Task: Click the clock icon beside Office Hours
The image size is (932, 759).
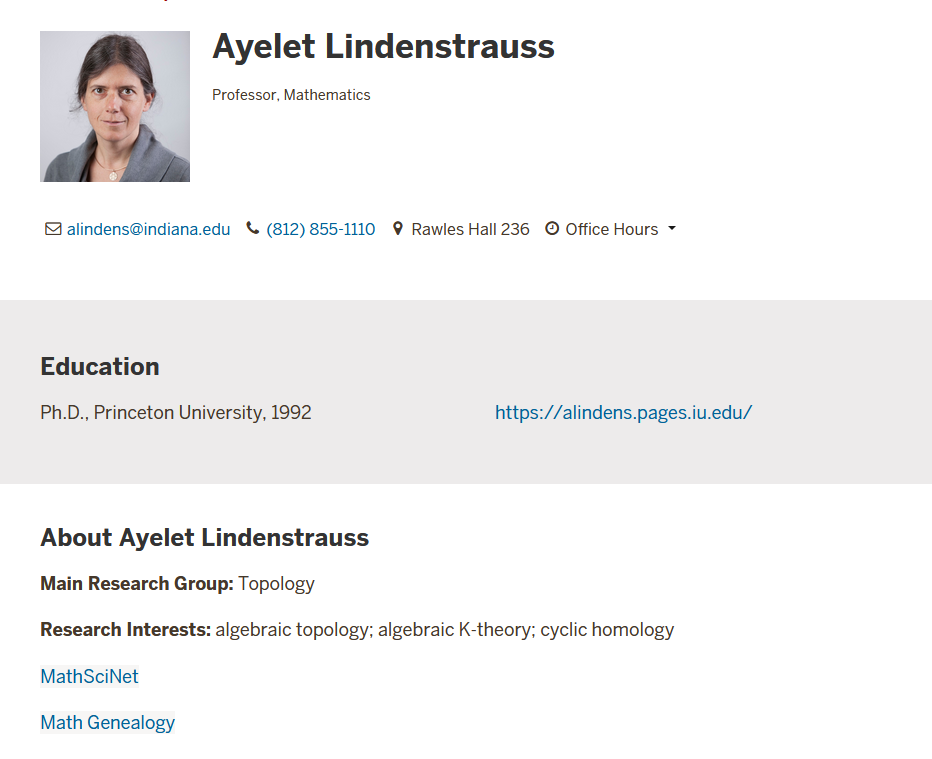Action: tap(552, 229)
